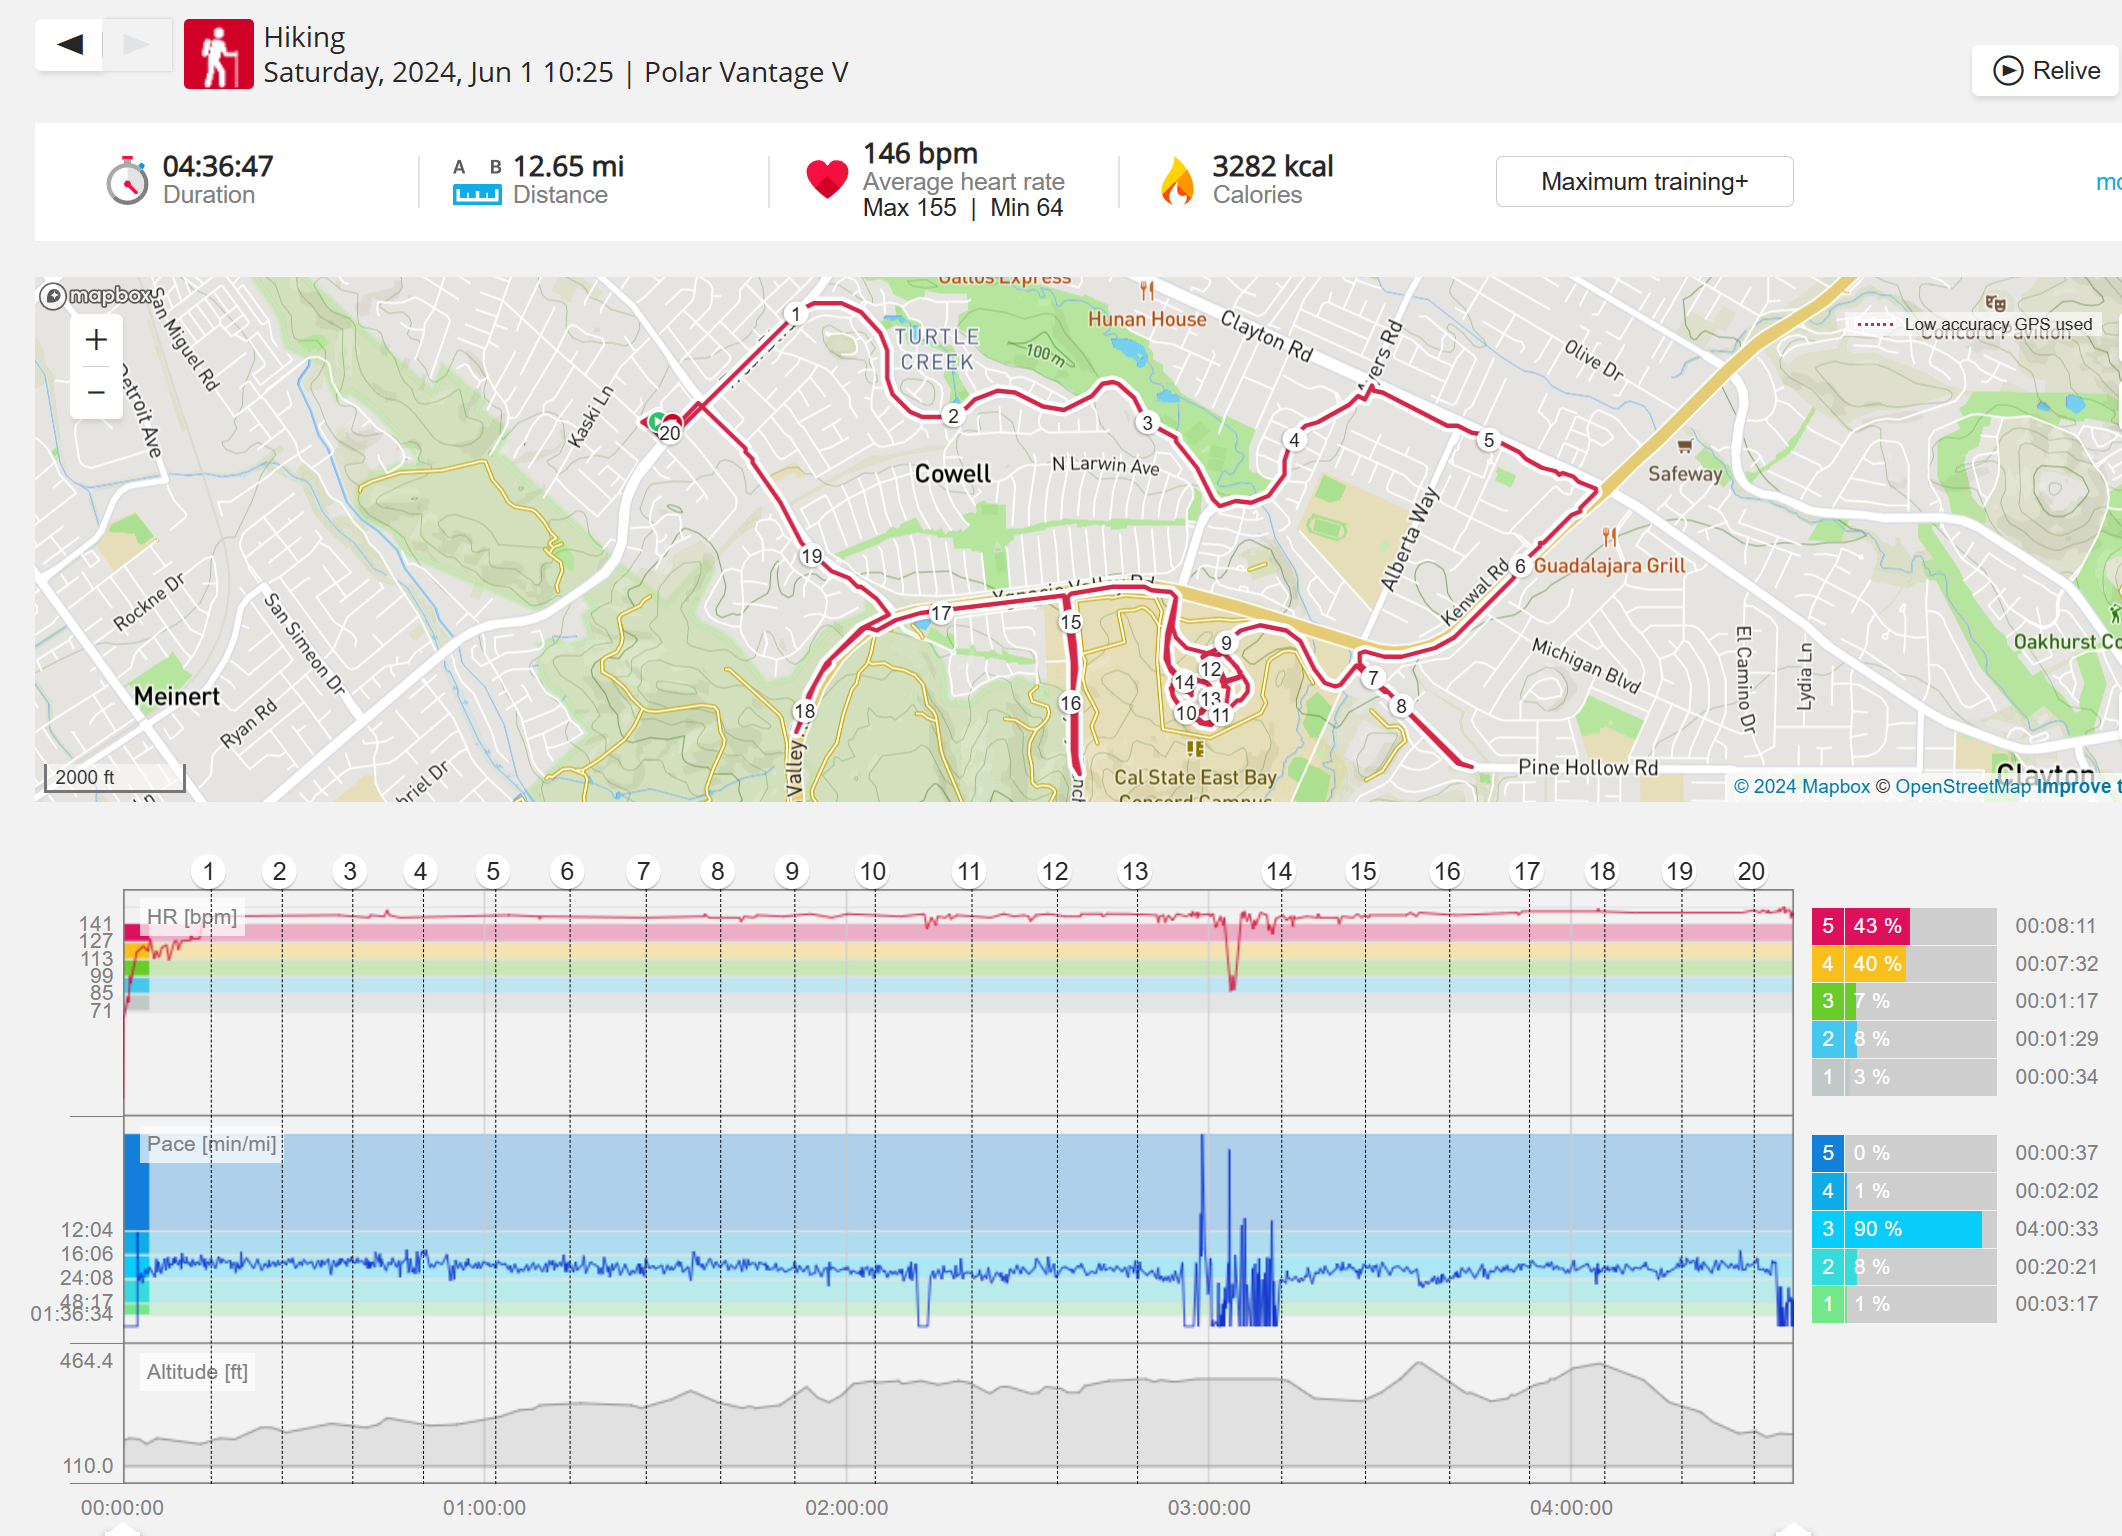Zoom in the map with plus
Viewport: 2122px width, 1536px height.
96,340
